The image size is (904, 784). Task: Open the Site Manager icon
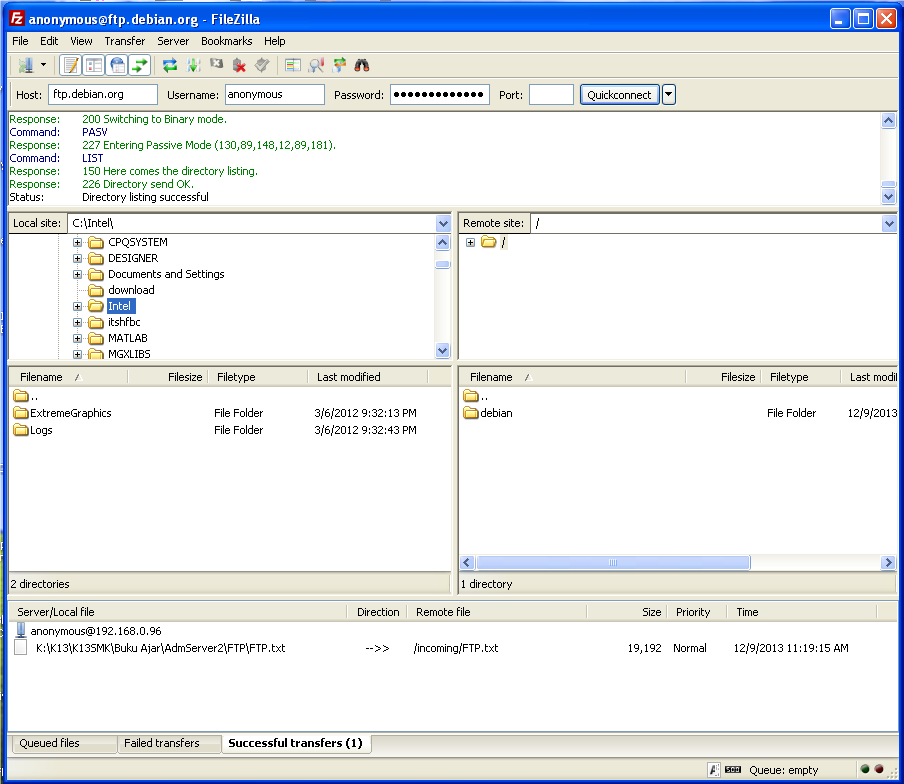coord(25,66)
